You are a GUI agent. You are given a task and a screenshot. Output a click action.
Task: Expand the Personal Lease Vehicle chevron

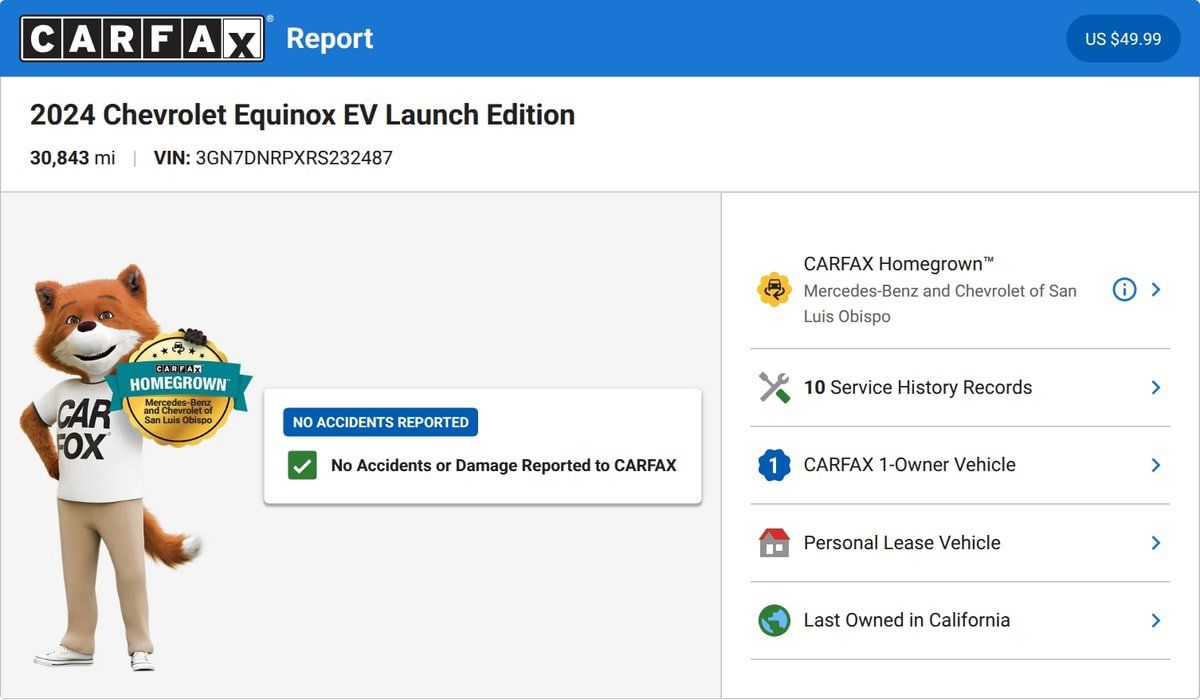(x=1156, y=543)
